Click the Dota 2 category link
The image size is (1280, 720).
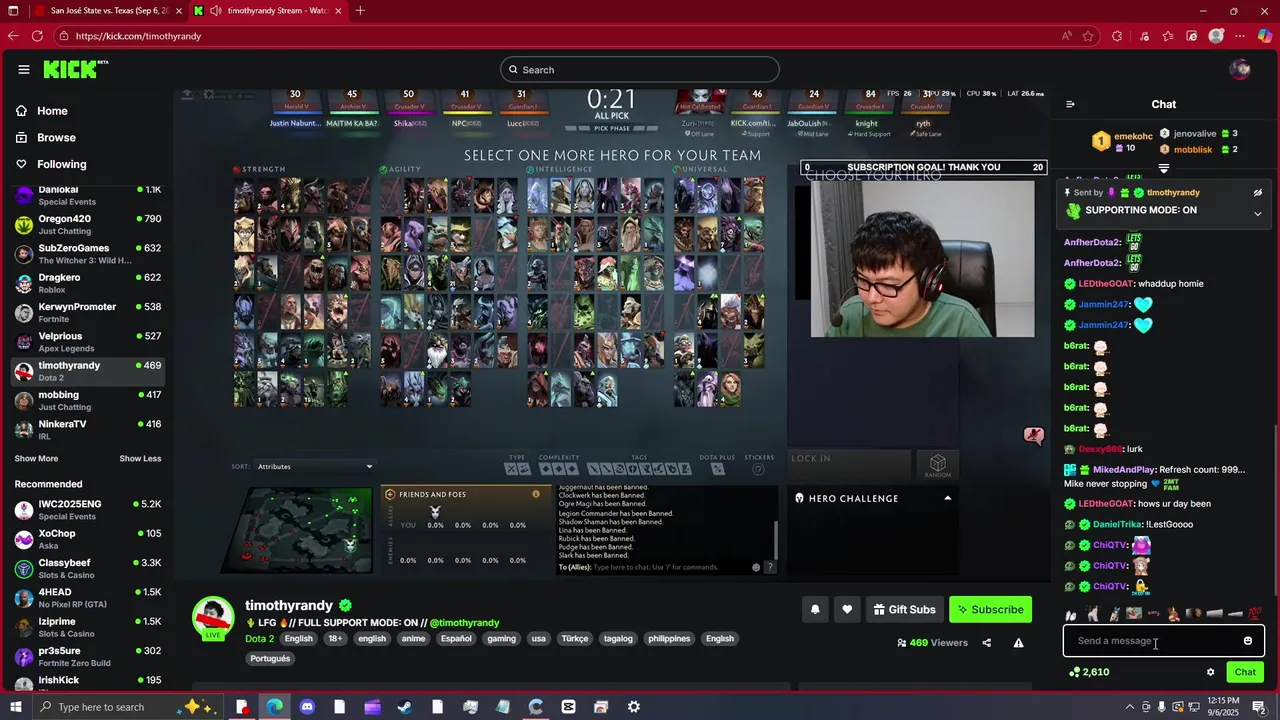click(259, 639)
